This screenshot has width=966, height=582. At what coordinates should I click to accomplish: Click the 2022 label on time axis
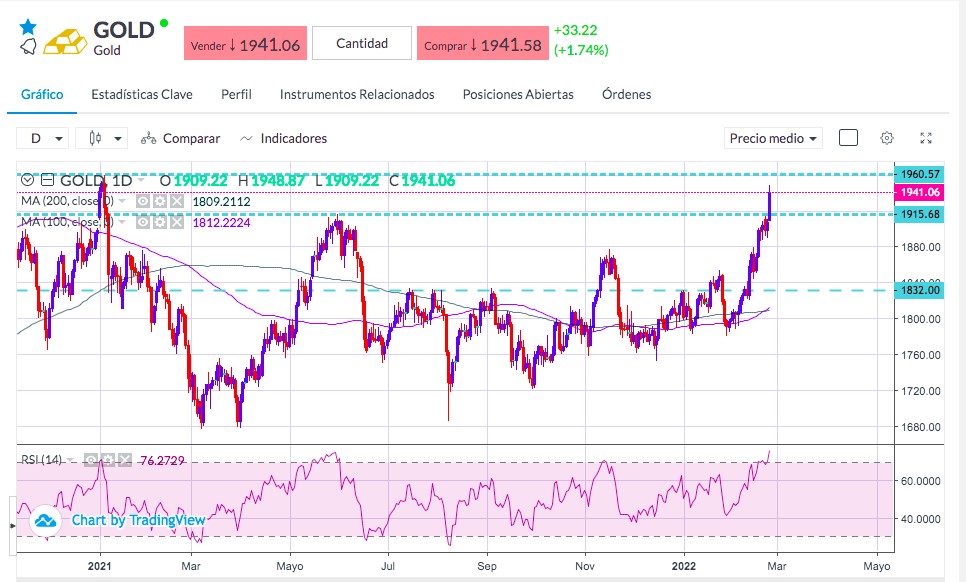click(x=684, y=566)
